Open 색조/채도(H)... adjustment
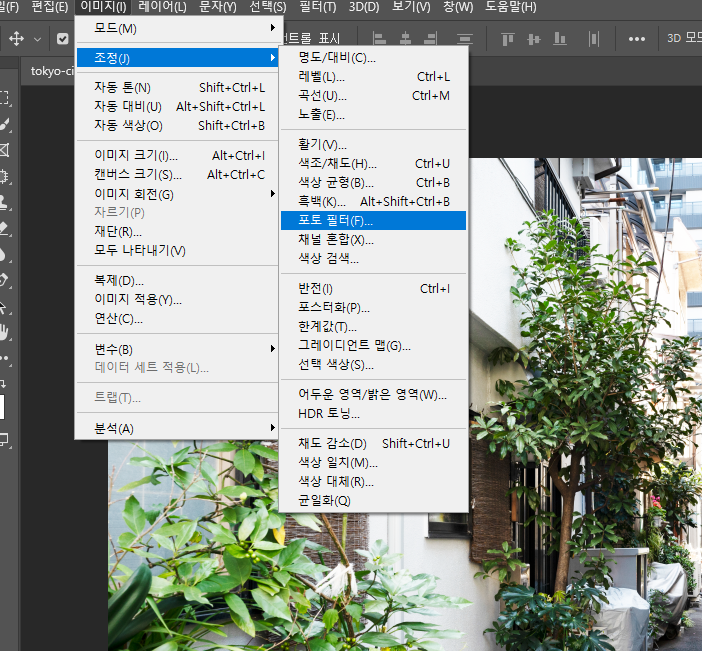 pyautogui.click(x=373, y=163)
